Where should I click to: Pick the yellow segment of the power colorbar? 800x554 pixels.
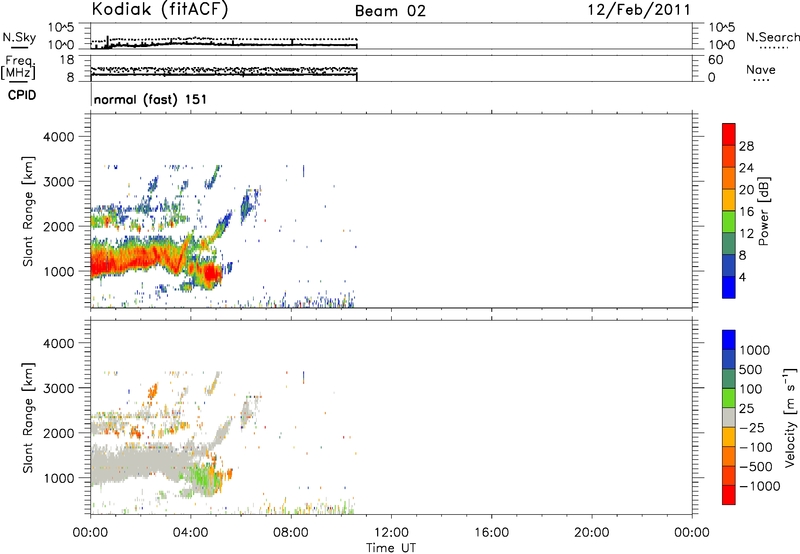(x=729, y=200)
